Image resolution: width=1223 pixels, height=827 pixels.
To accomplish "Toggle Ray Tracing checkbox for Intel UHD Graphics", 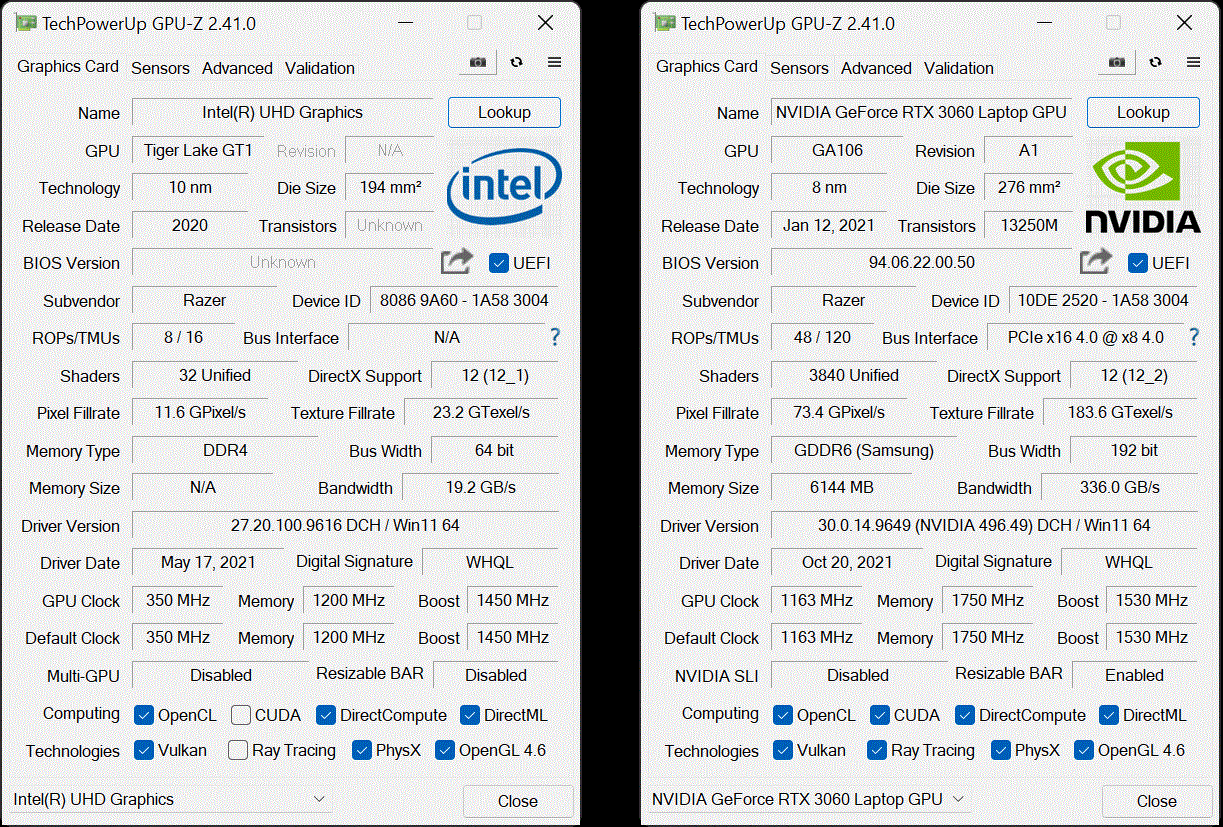I will coord(238,750).
